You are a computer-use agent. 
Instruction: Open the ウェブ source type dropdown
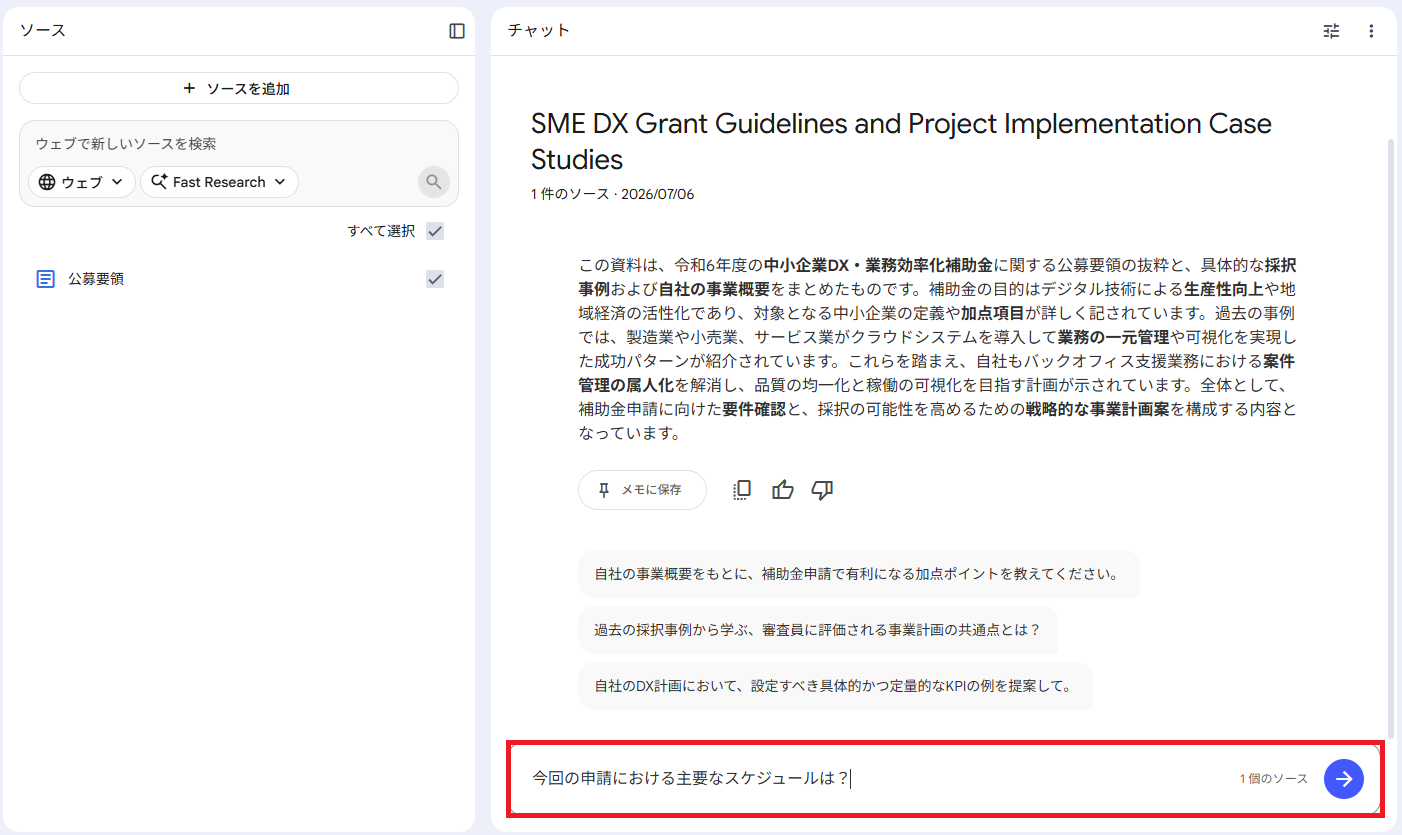pos(82,182)
